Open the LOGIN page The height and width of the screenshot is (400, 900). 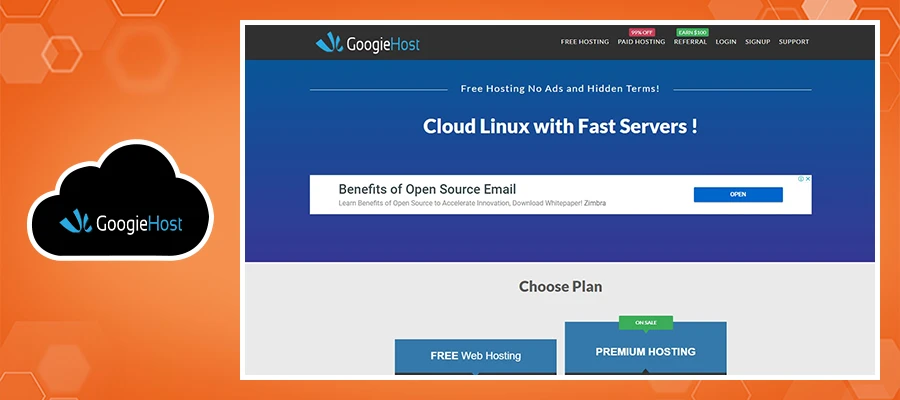tap(726, 42)
